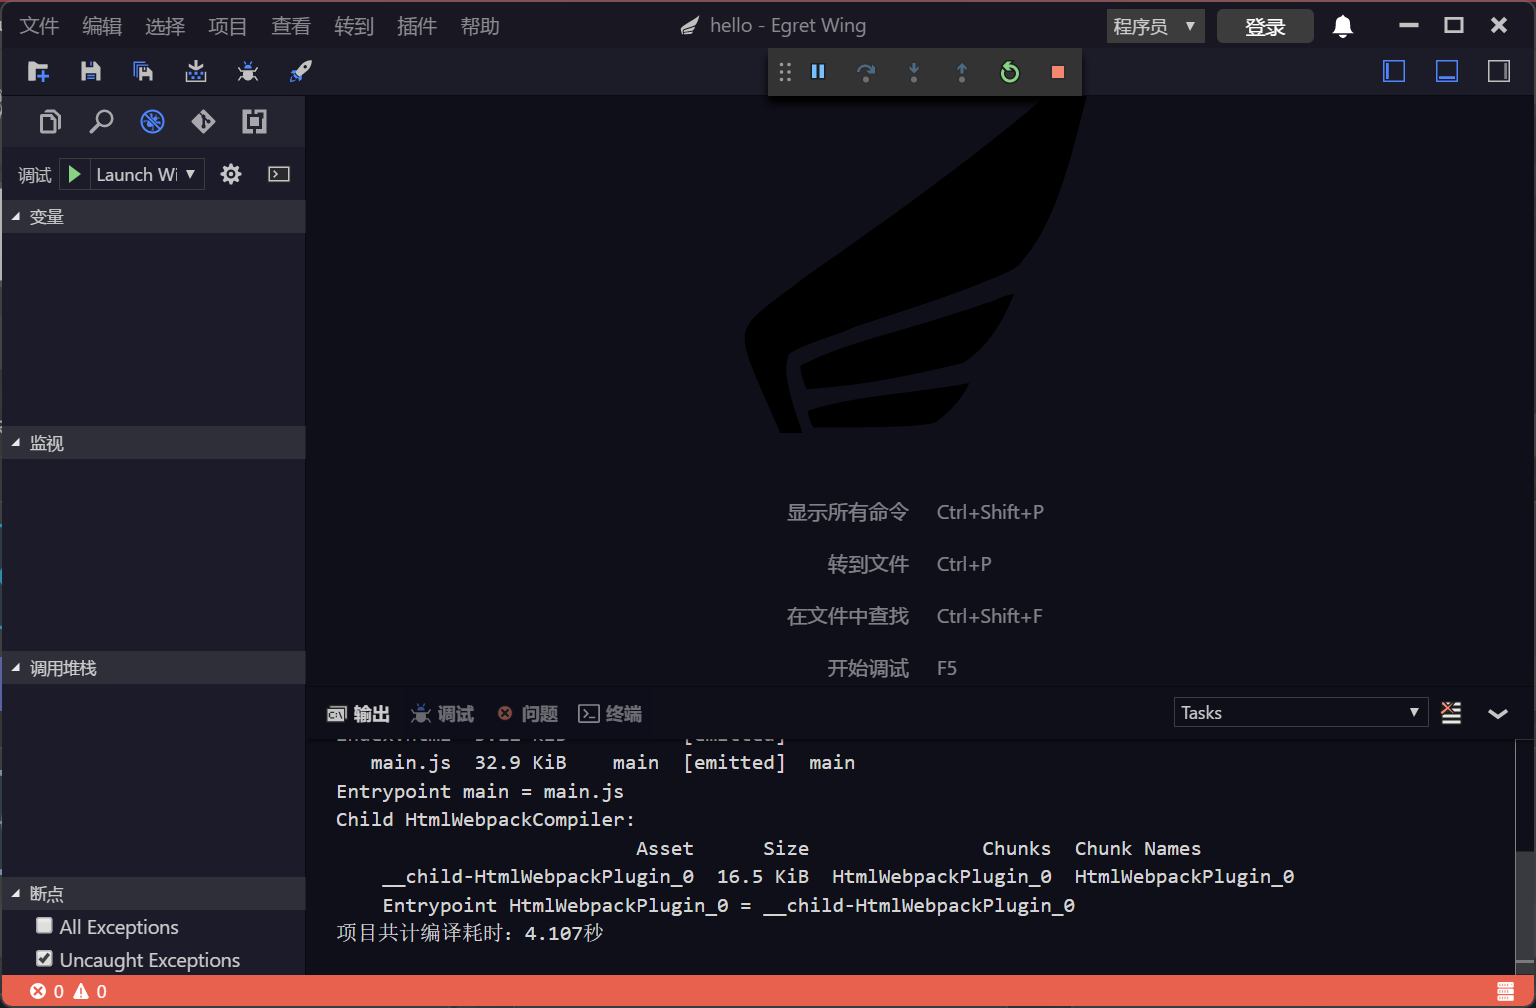
Task: Open the 文件 menu
Action: click(39, 26)
